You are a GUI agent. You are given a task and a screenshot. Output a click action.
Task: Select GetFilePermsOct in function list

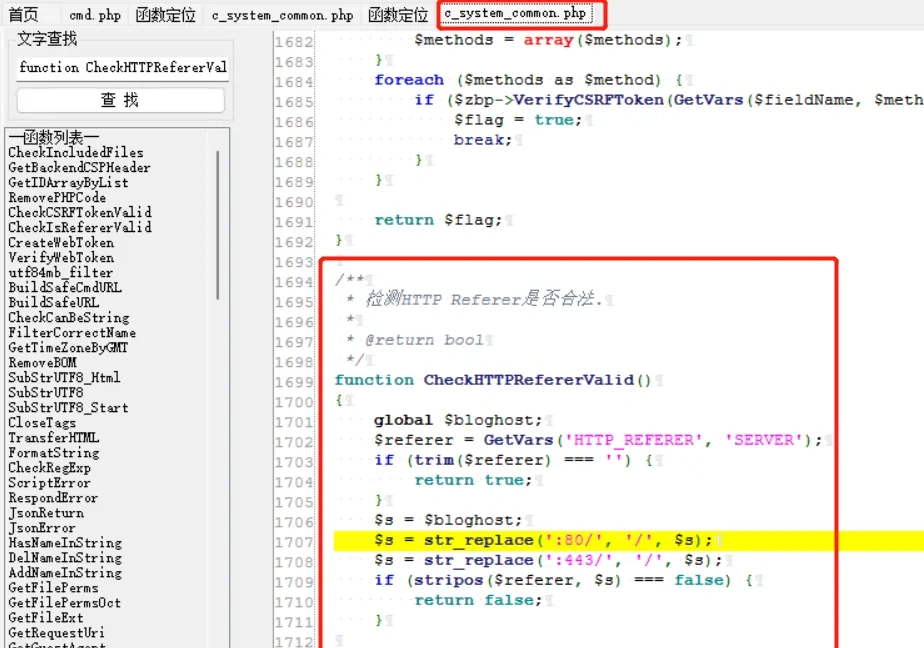(x=64, y=602)
